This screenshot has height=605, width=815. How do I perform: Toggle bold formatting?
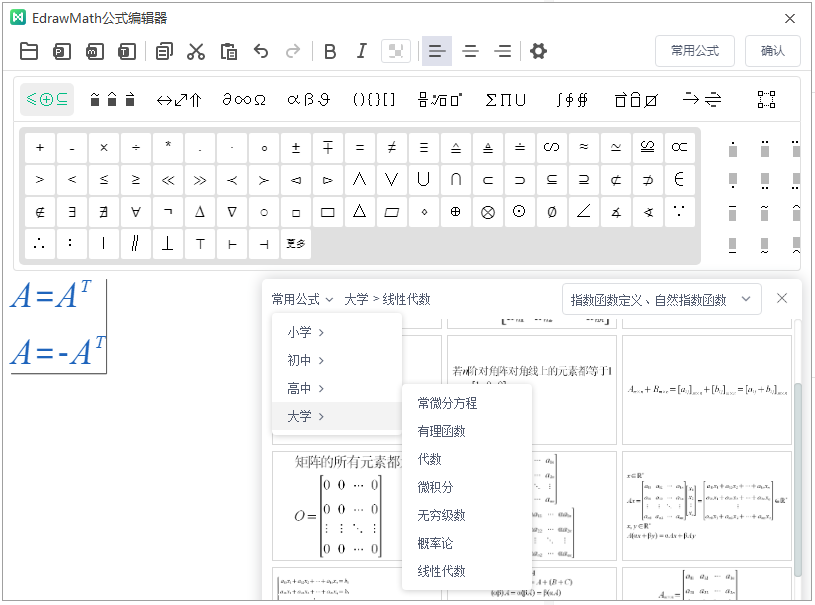(x=330, y=51)
